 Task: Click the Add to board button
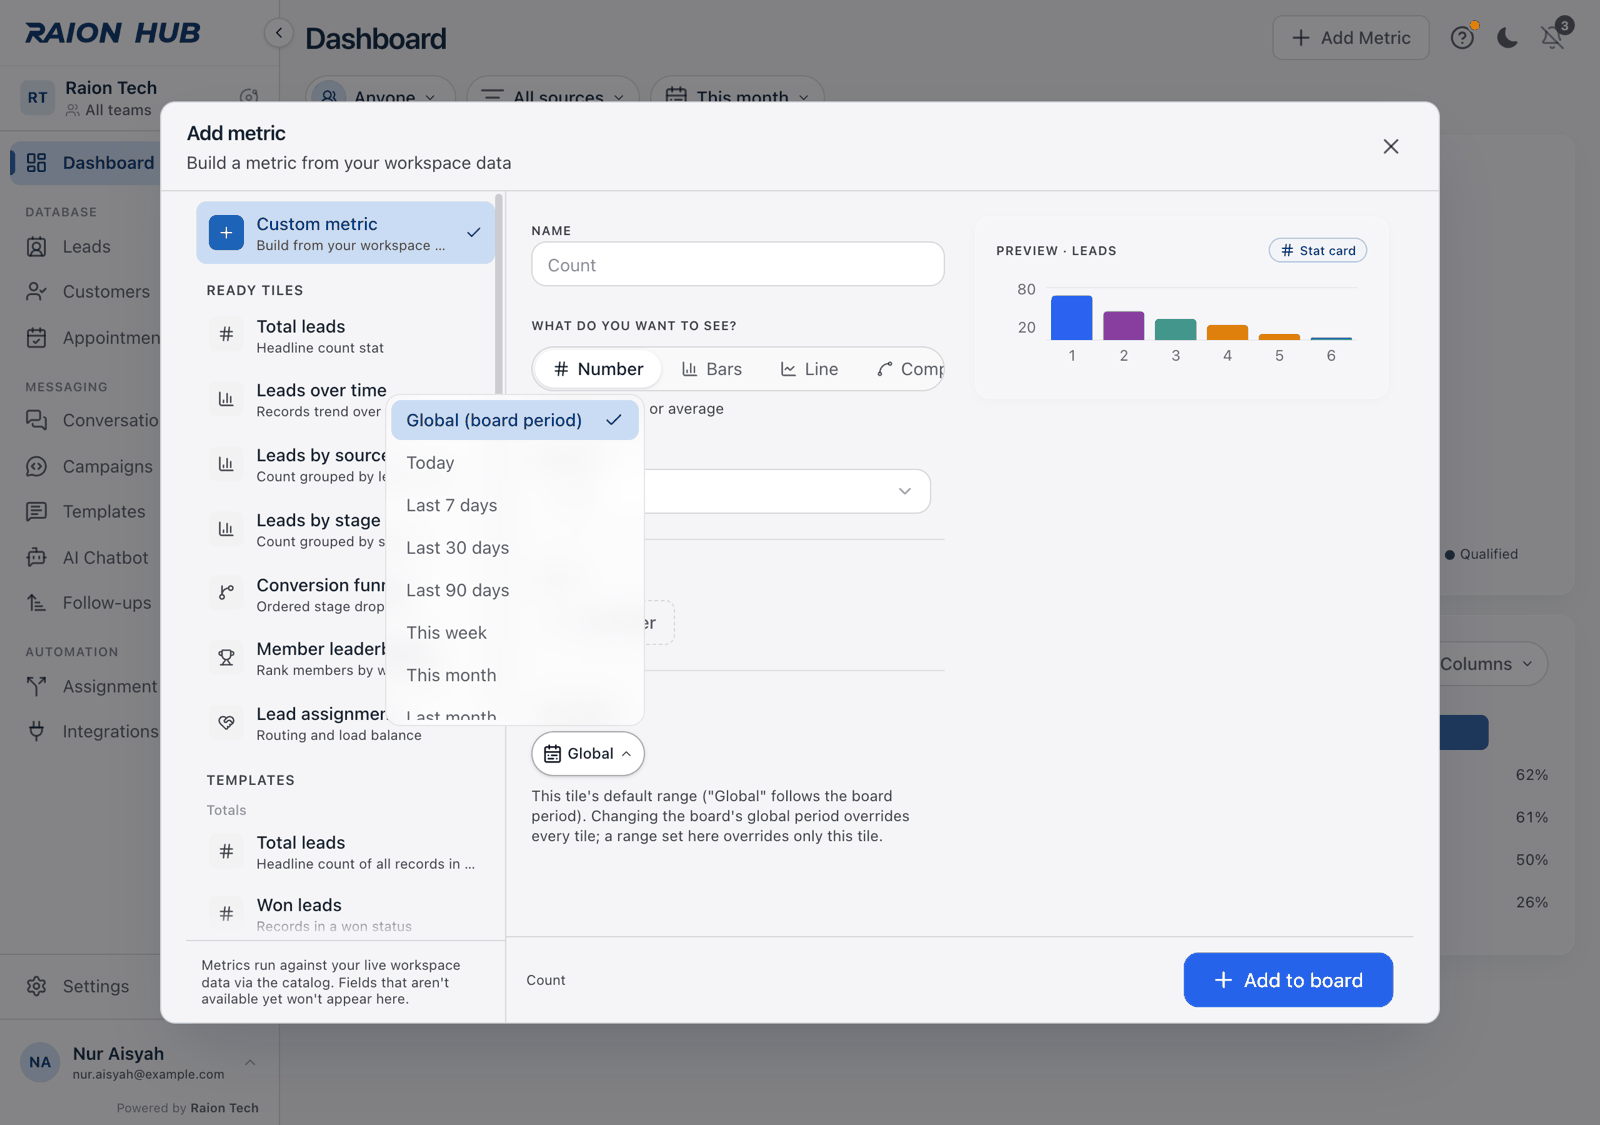tap(1288, 980)
